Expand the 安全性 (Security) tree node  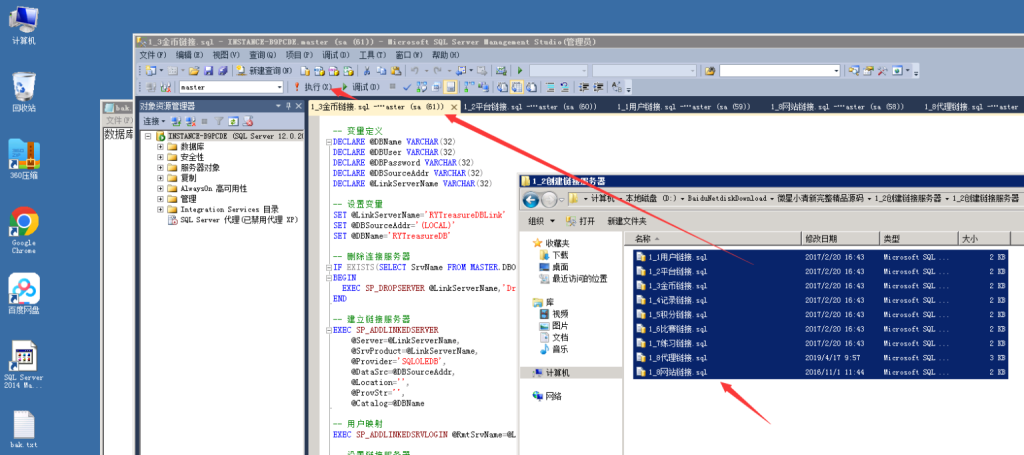click(160, 157)
